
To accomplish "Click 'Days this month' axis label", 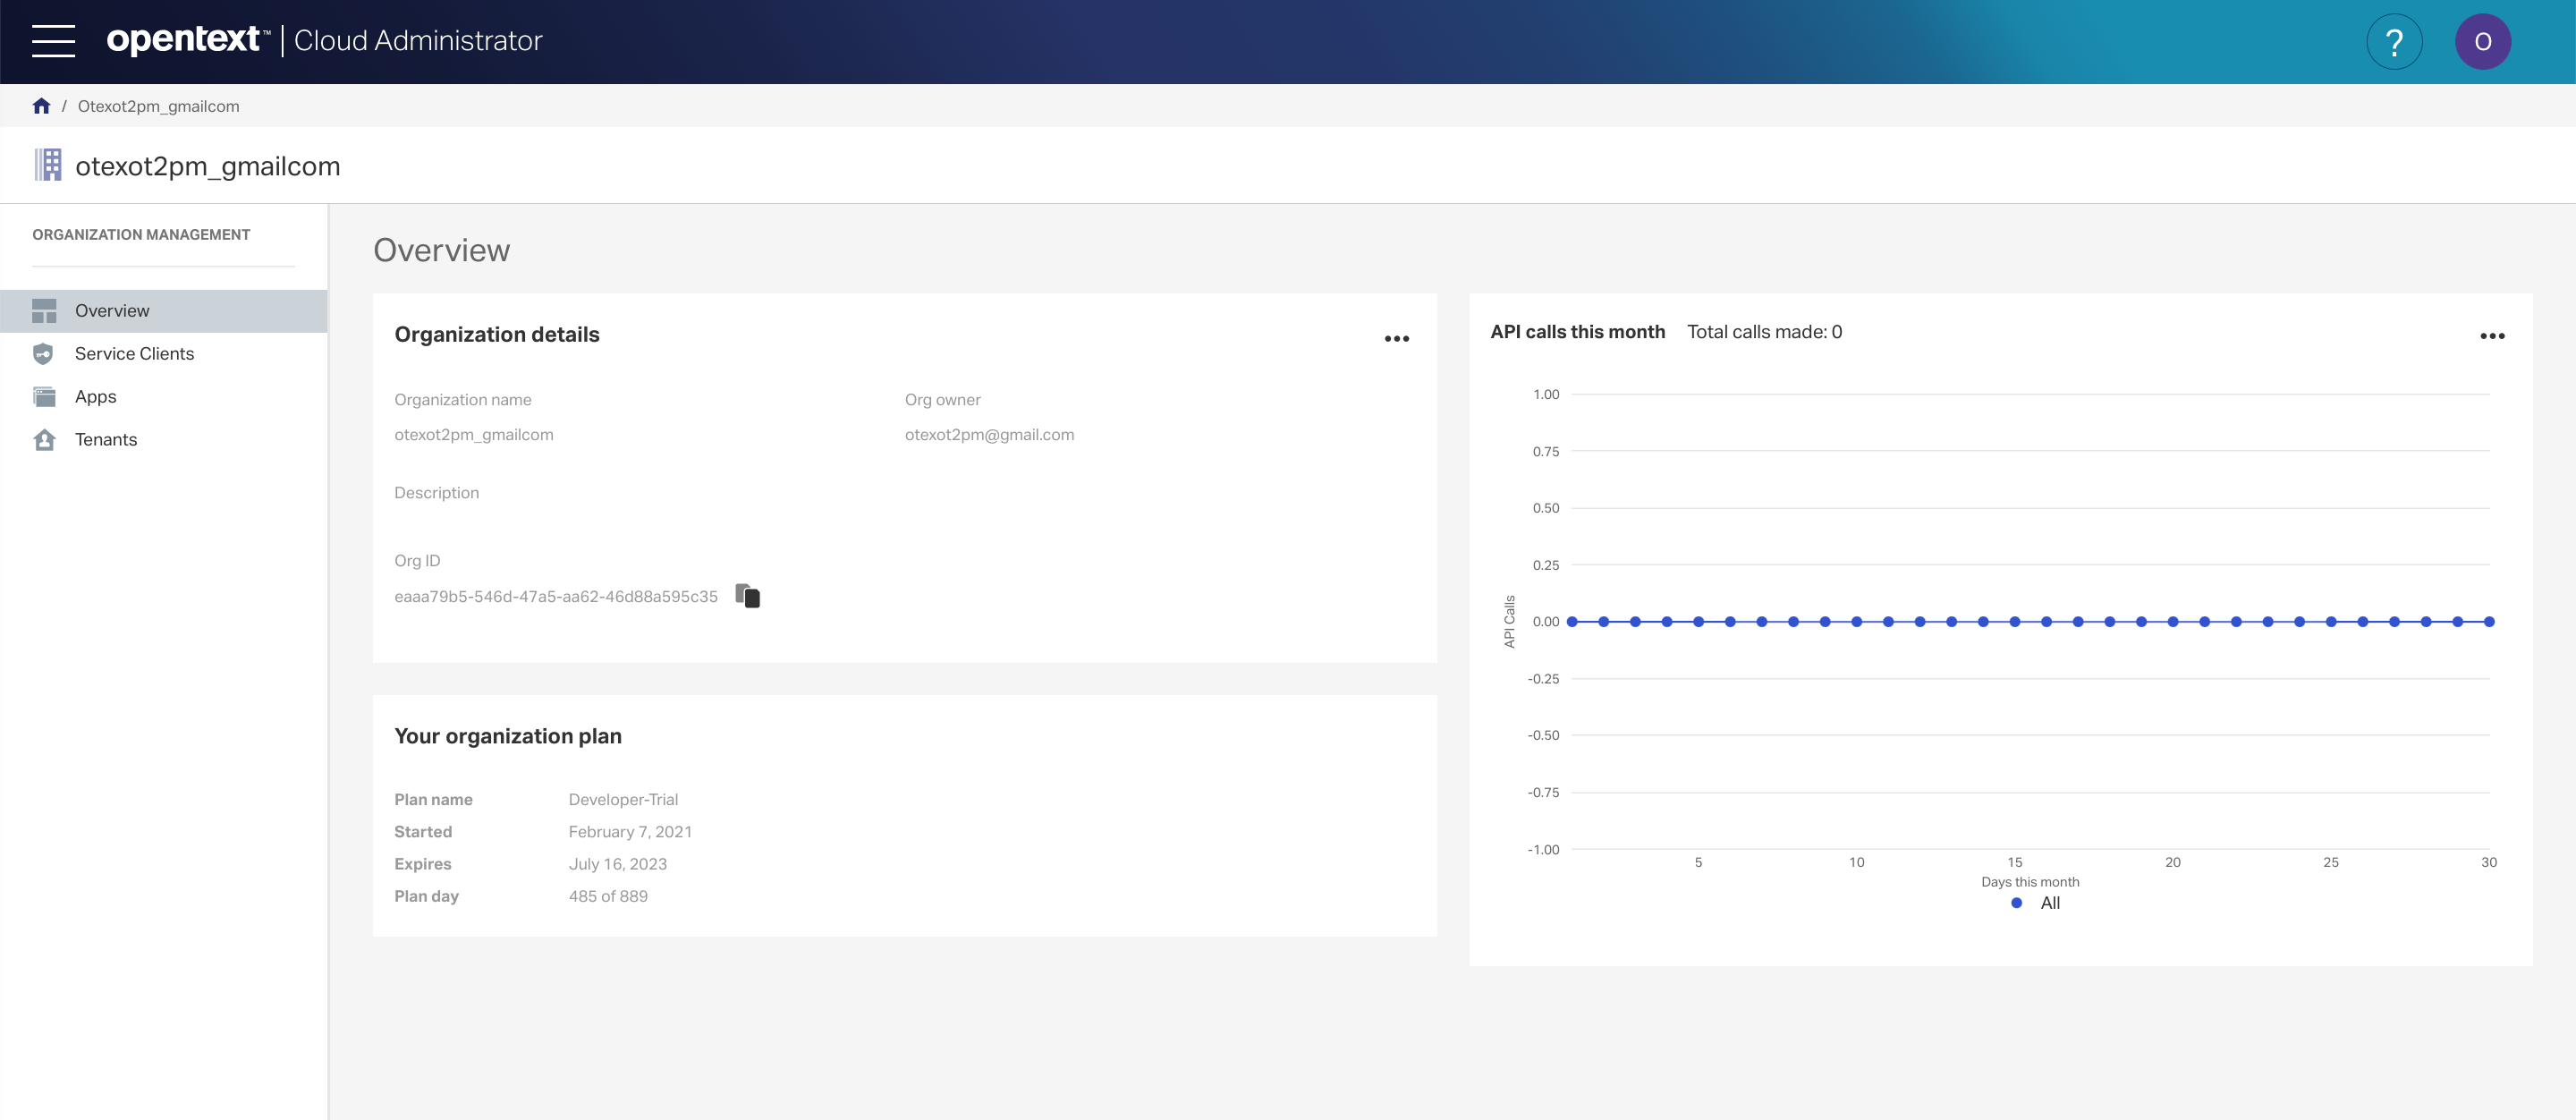I will 2030,882.
